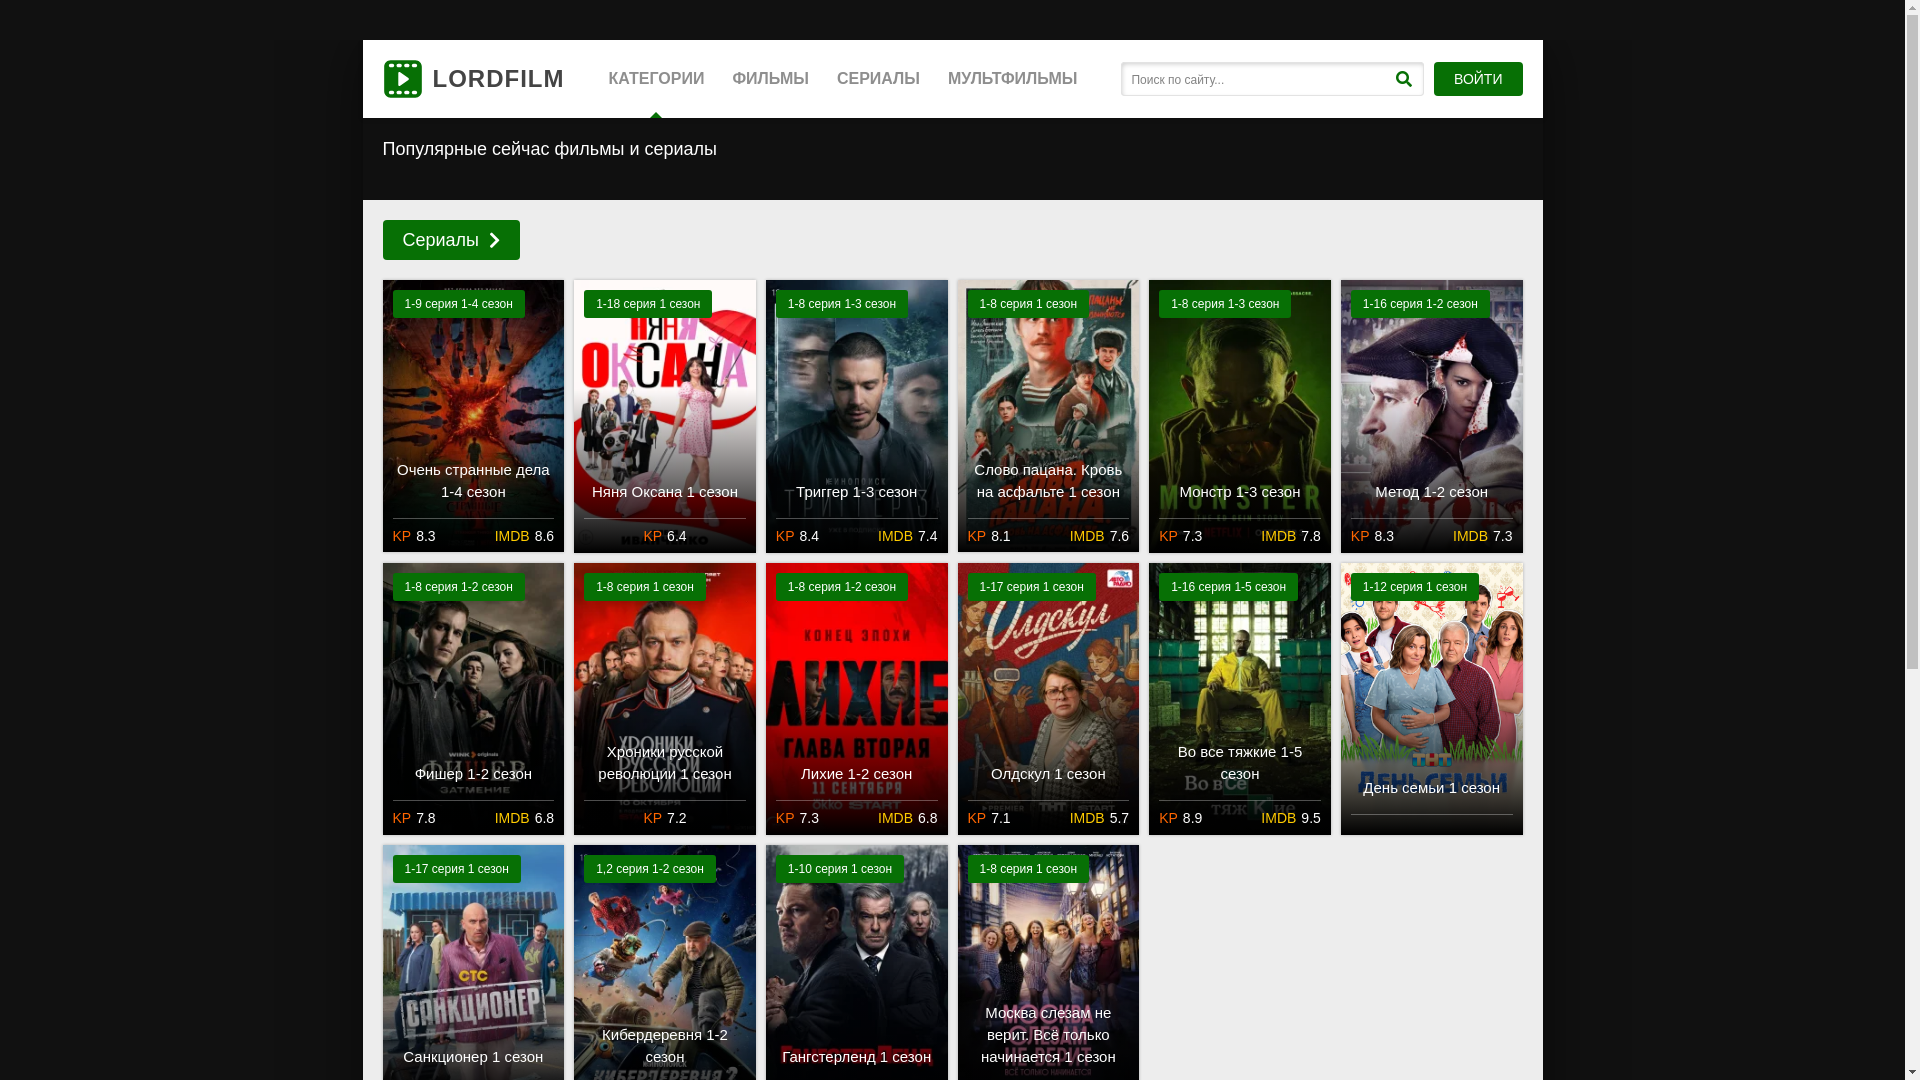This screenshot has height=1080, width=1920.
Task: Click the Войти login button
Action: pos(1478,79)
